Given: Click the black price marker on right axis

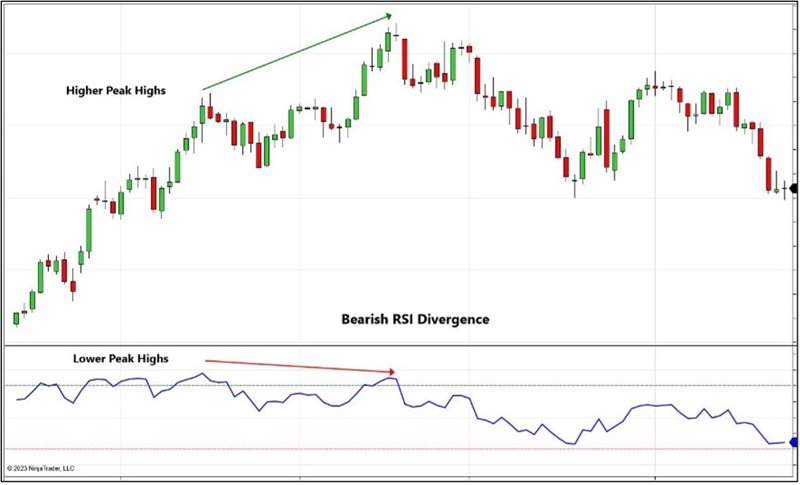Looking at the screenshot, I should [794, 189].
